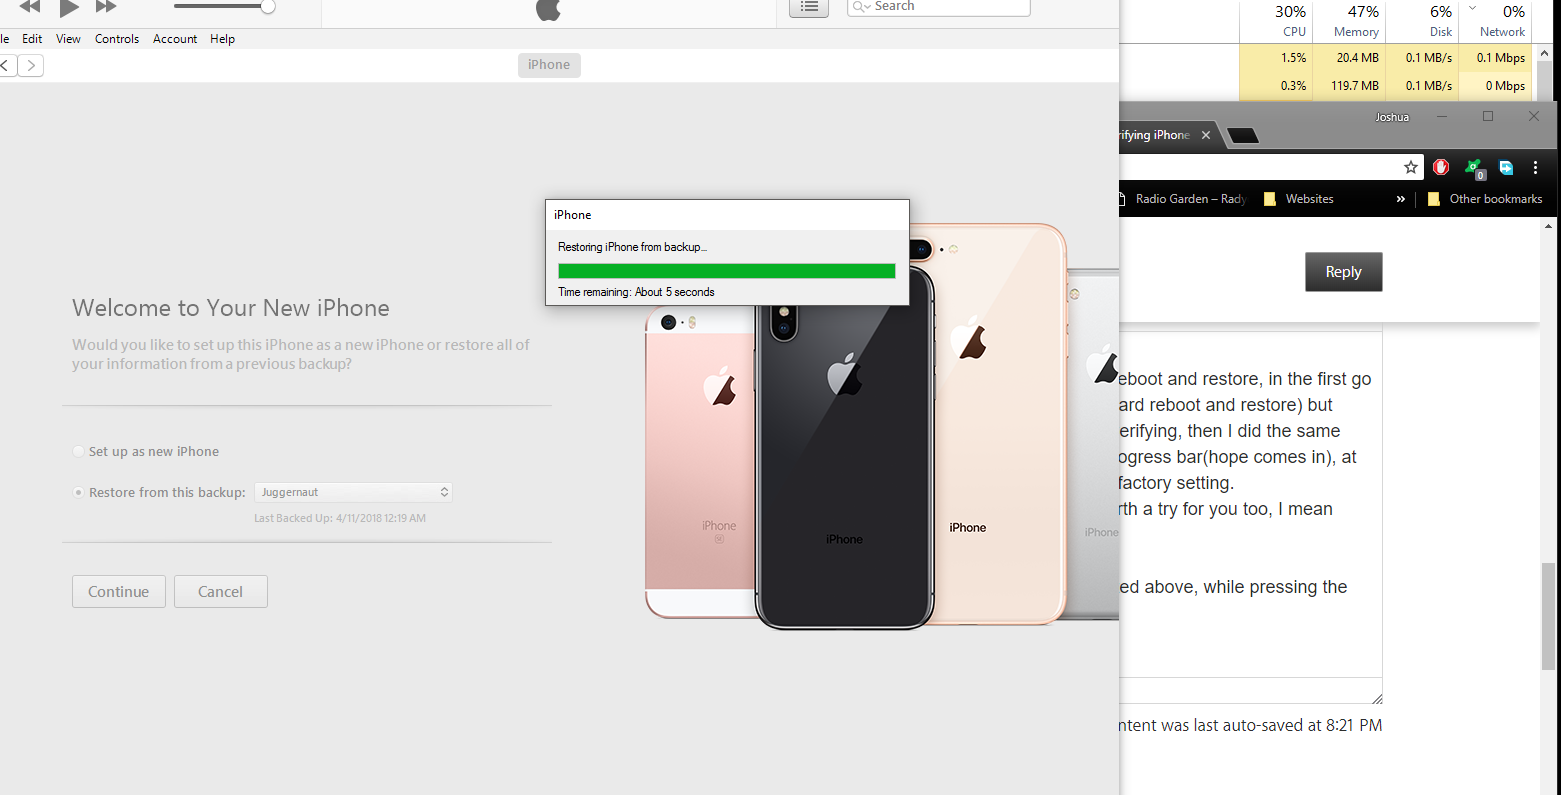Screen dimensions: 1561x795
Task: Sort Task Manager by CPU column
Action: pos(1275,21)
